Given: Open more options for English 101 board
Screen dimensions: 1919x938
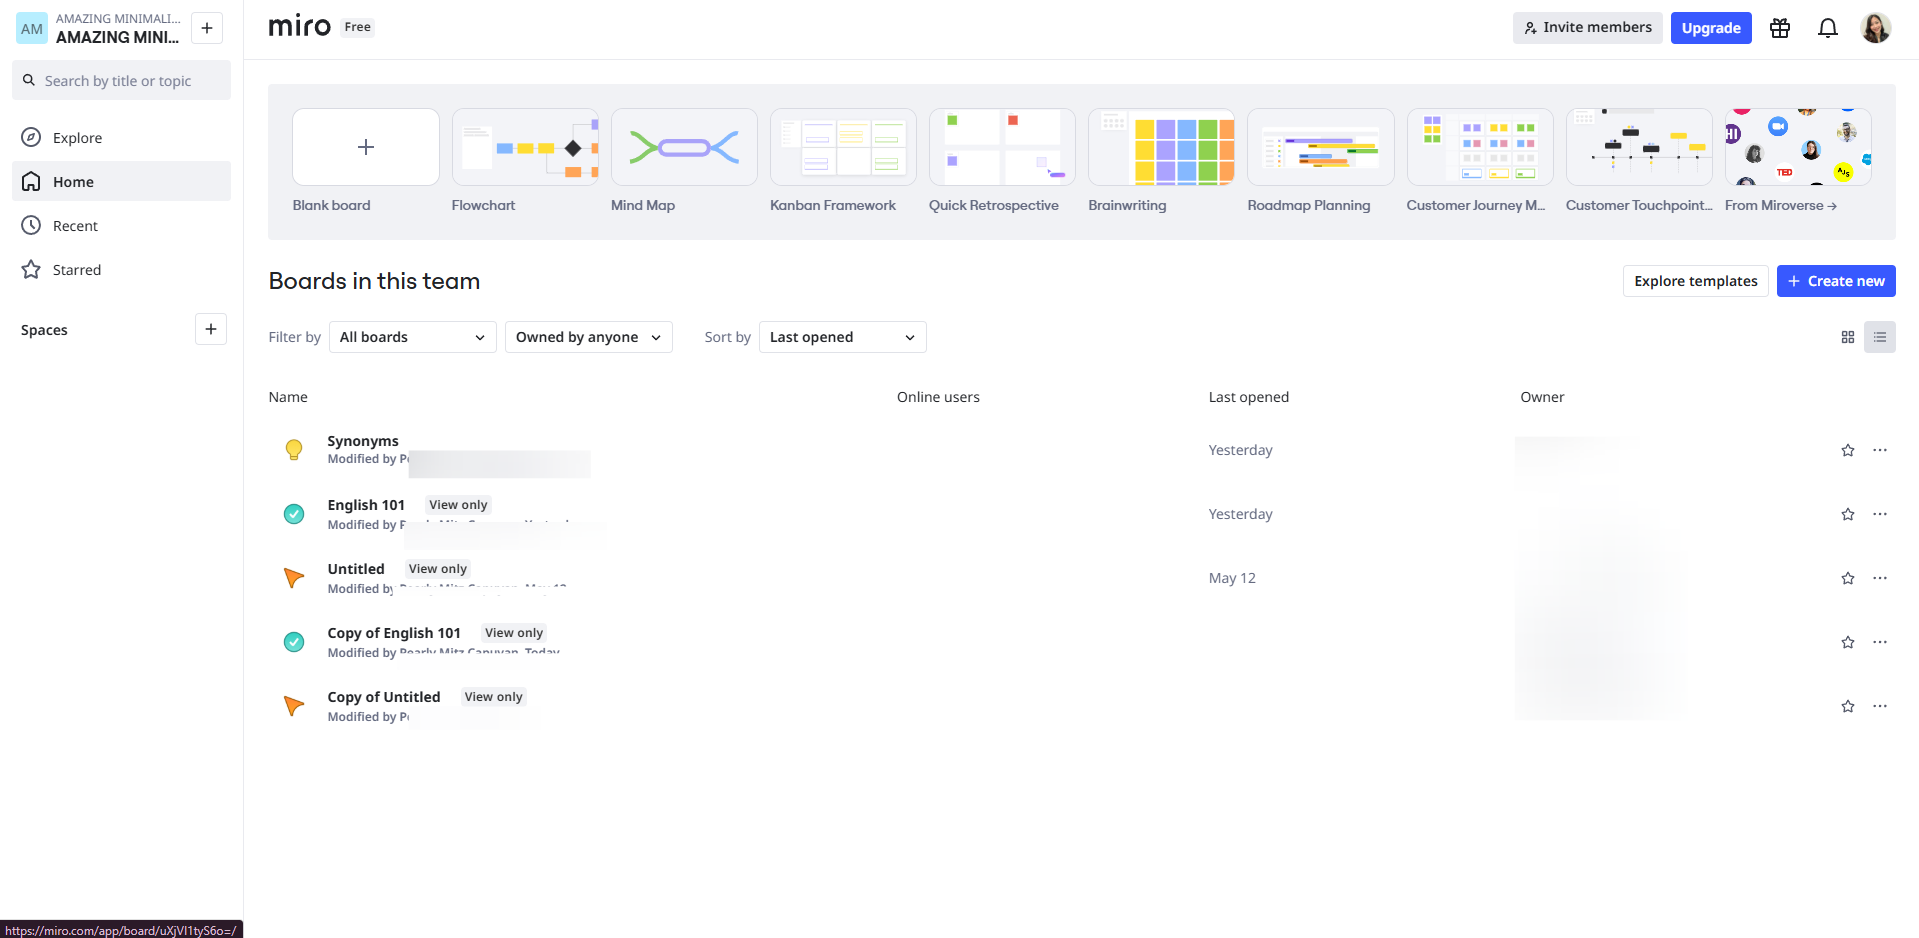Looking at the screenshot, I should point(1880,514).
